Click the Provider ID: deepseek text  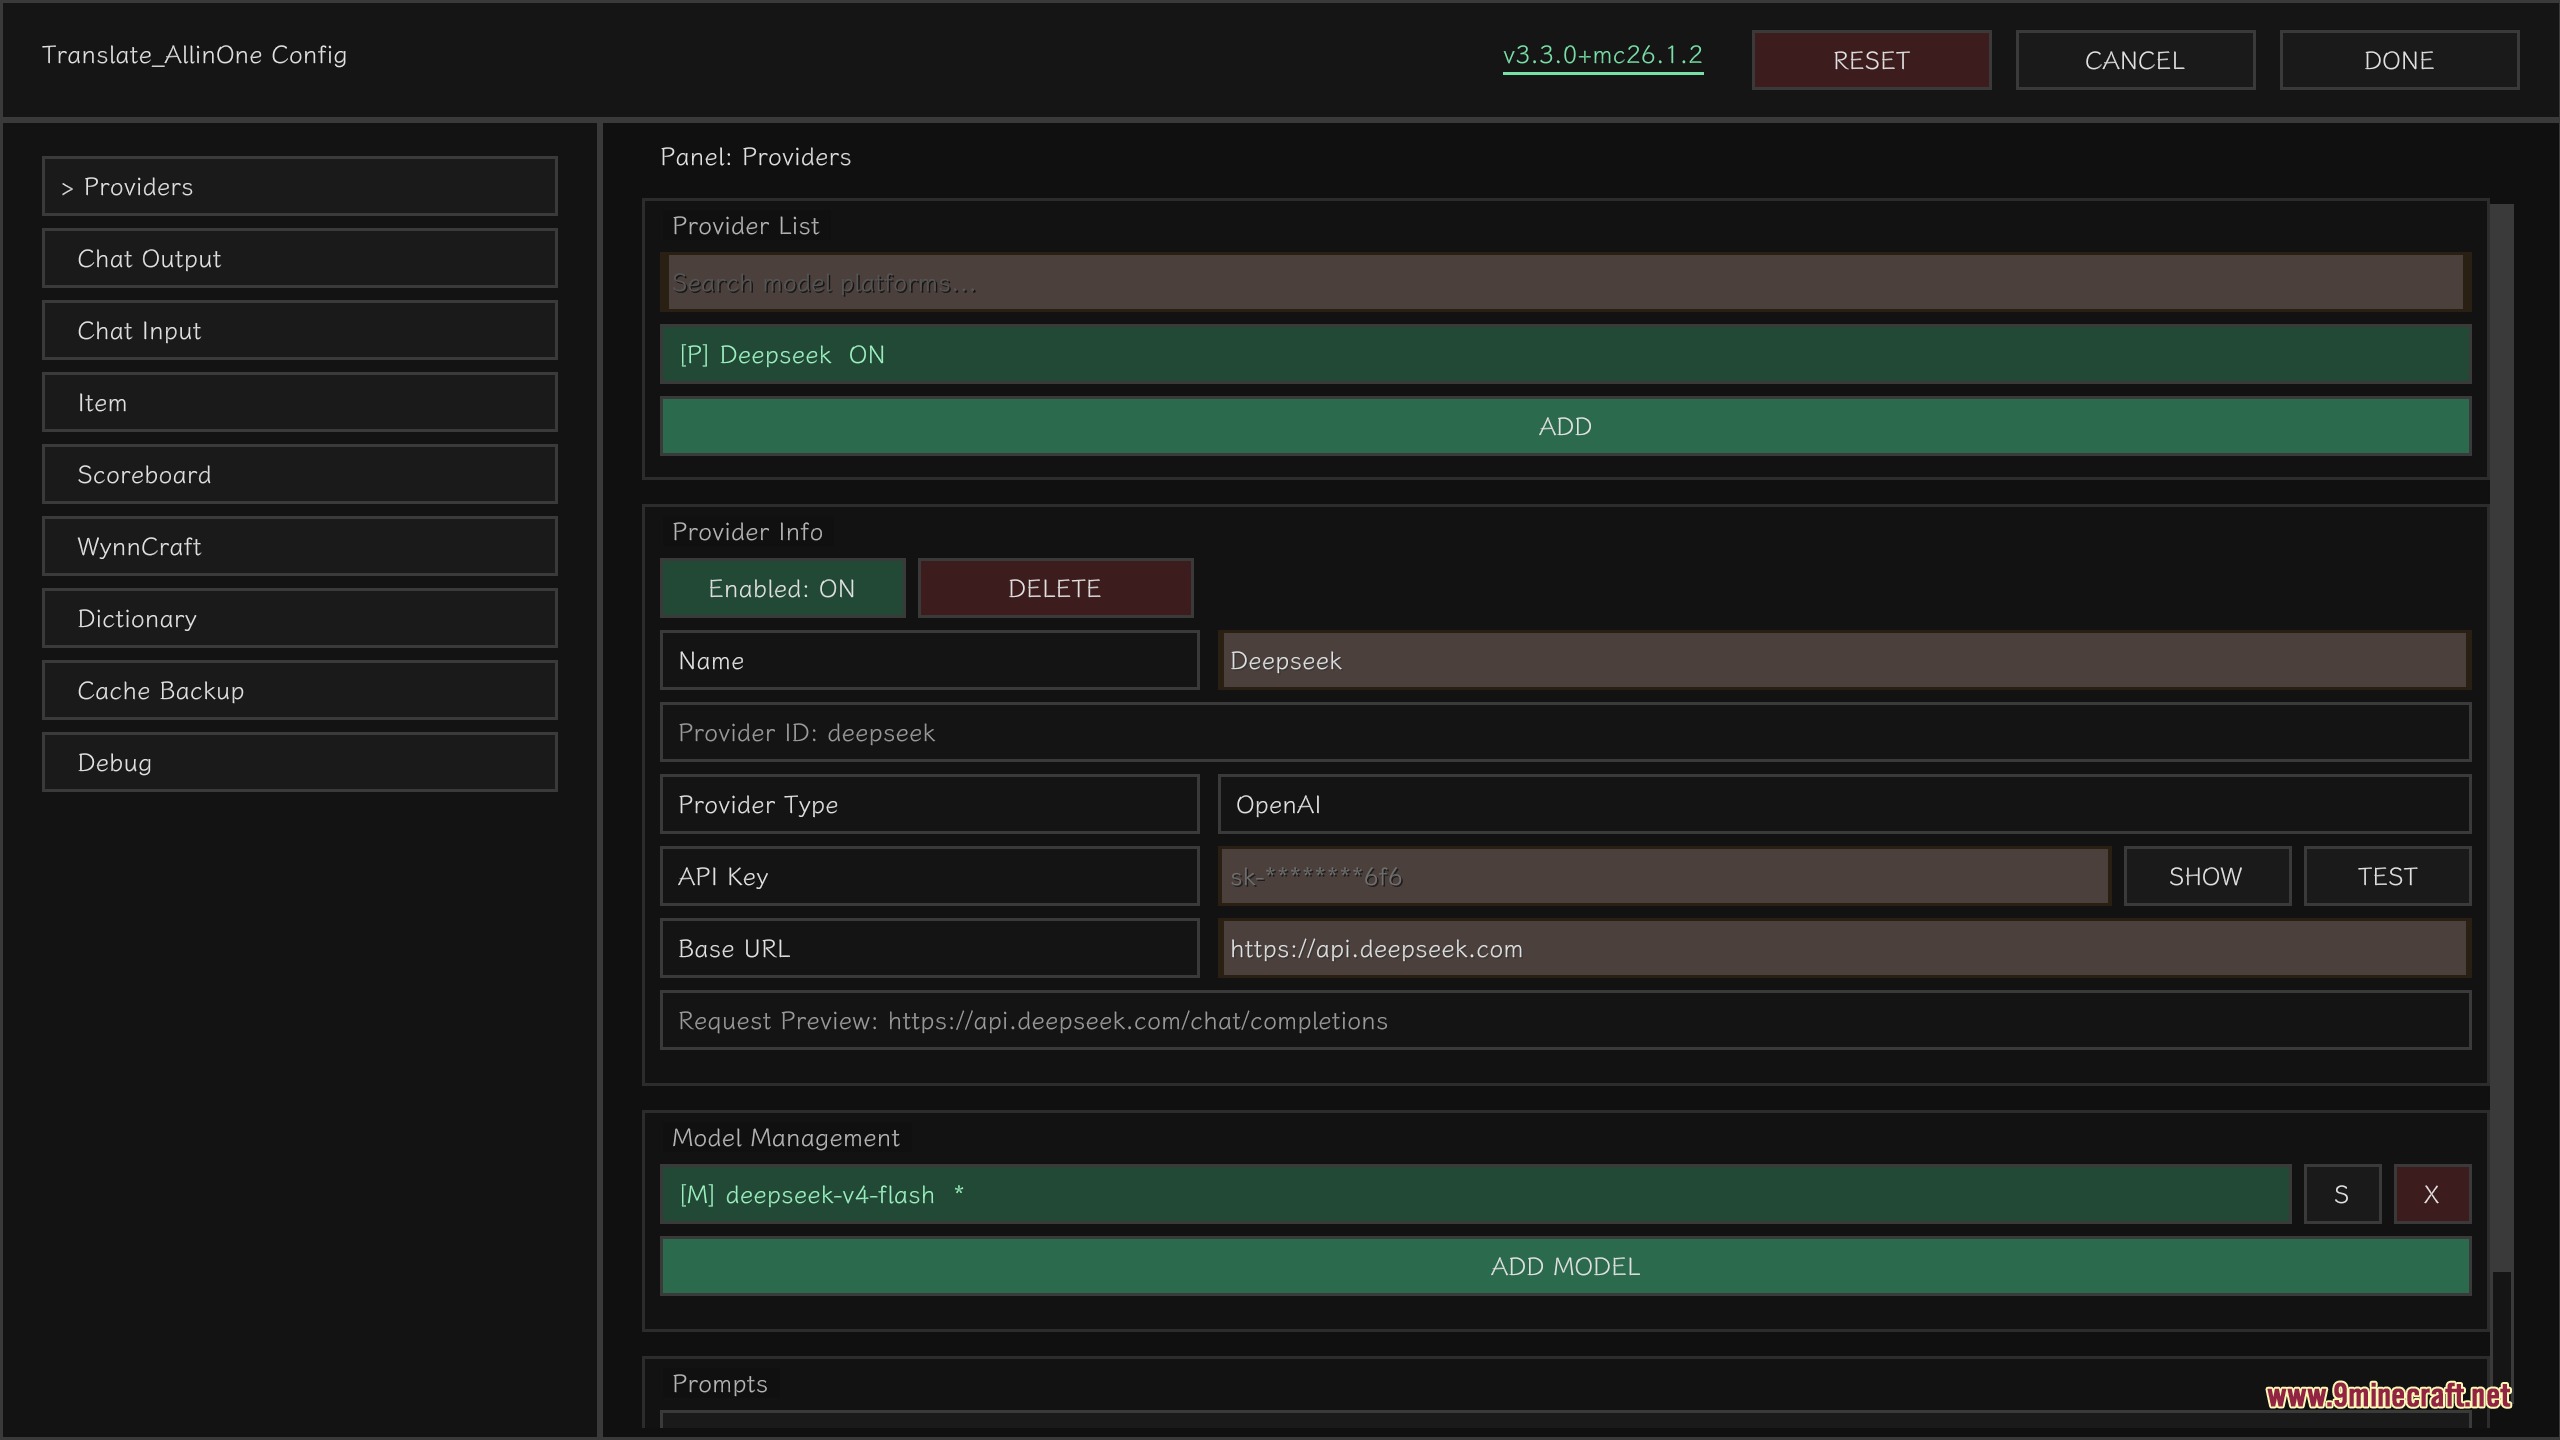(x=806, y=733)
